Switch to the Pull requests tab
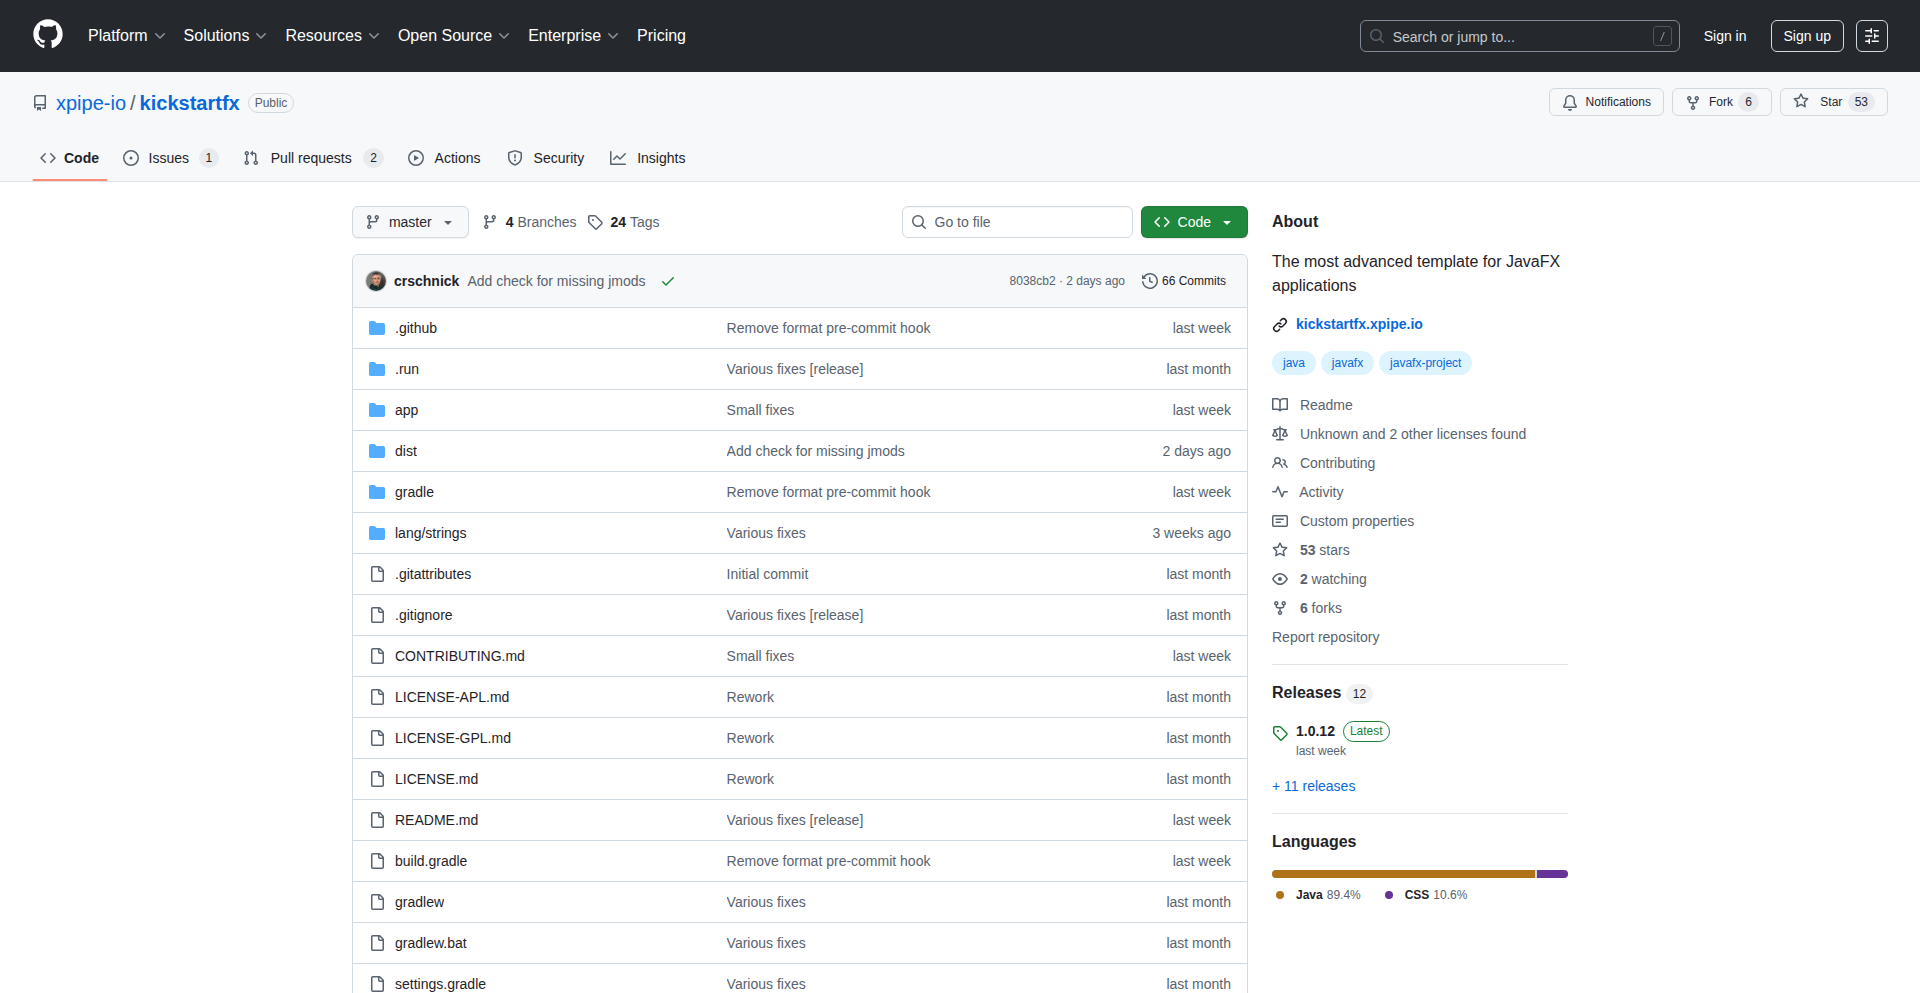 pyautogui.click(x=311, y=158)
